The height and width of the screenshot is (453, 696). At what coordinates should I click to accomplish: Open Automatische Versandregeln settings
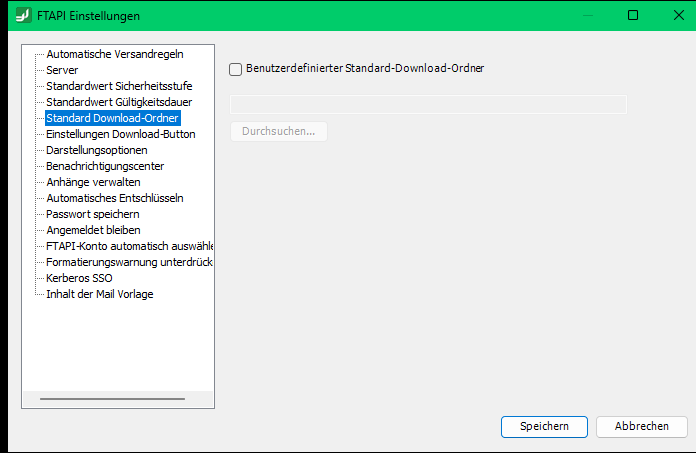(x=115, y=54)
